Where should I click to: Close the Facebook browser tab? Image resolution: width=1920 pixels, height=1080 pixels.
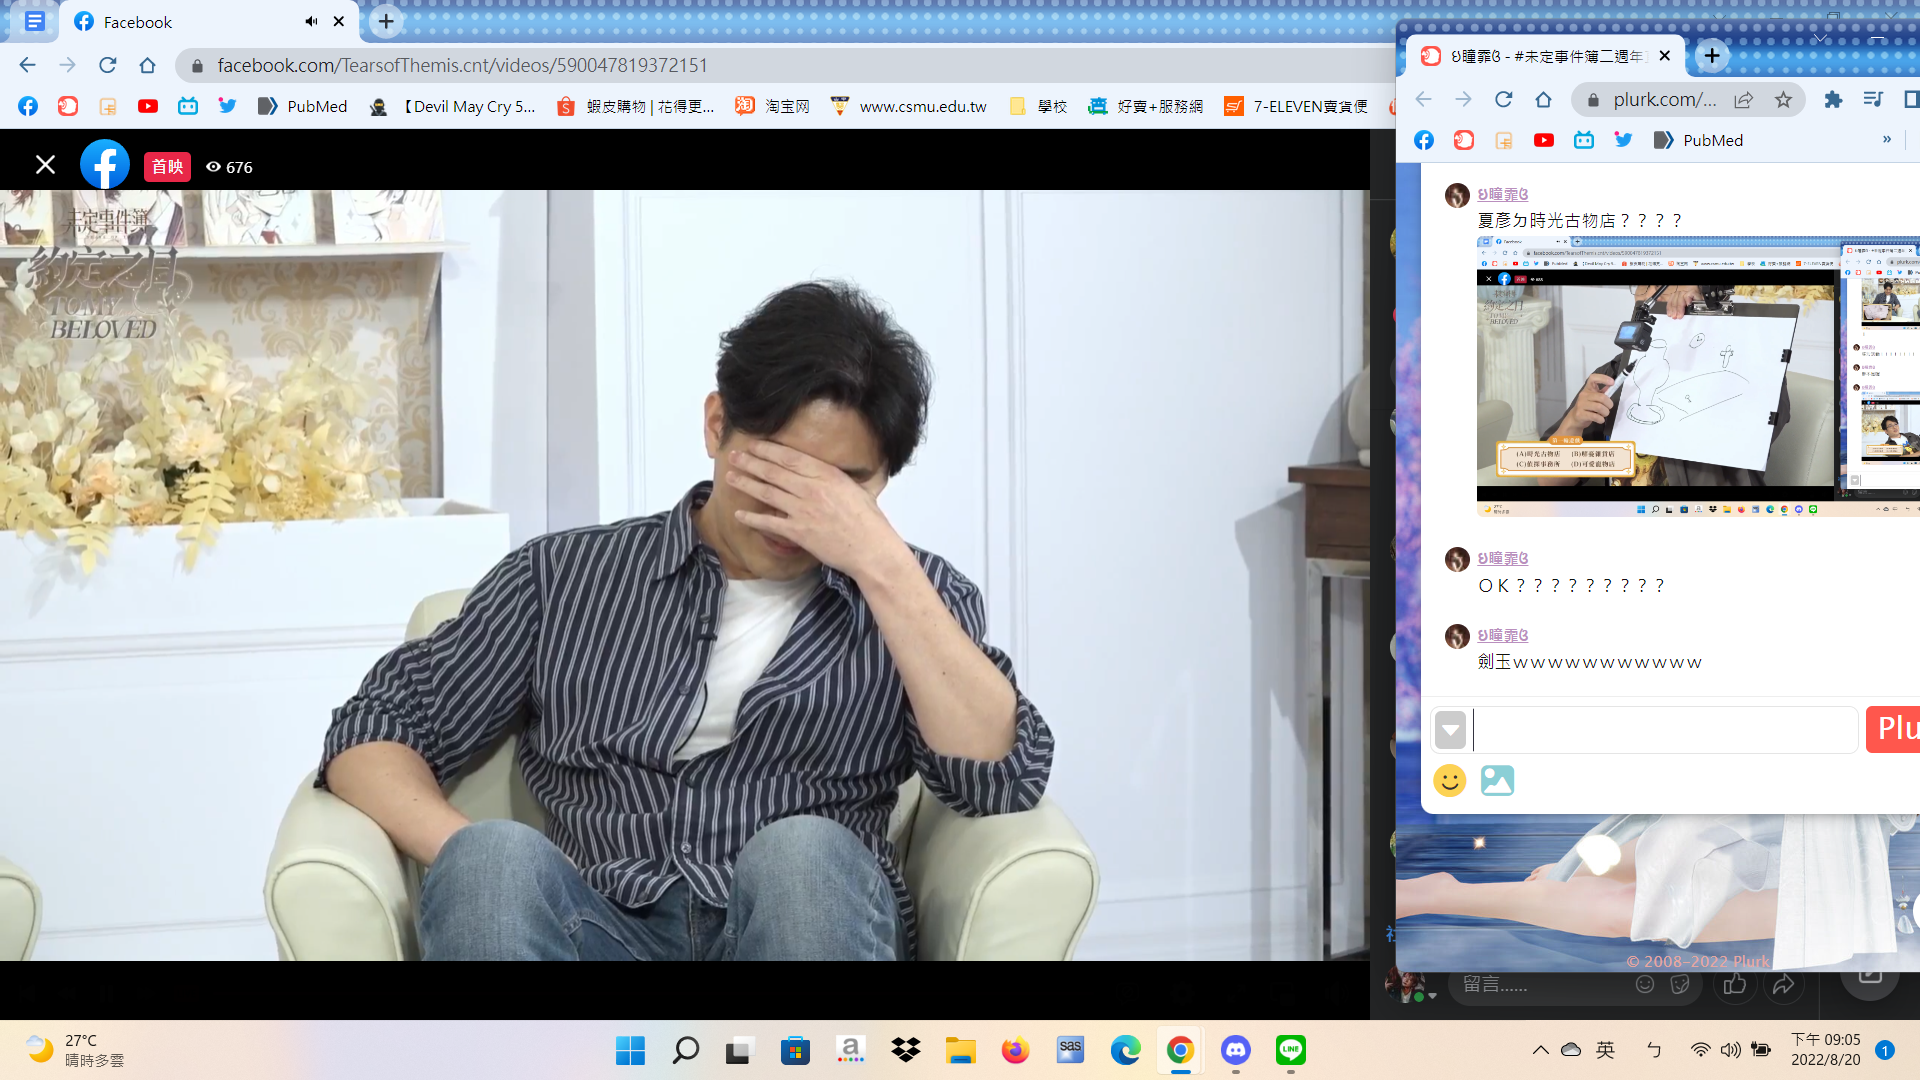(339, 21)
